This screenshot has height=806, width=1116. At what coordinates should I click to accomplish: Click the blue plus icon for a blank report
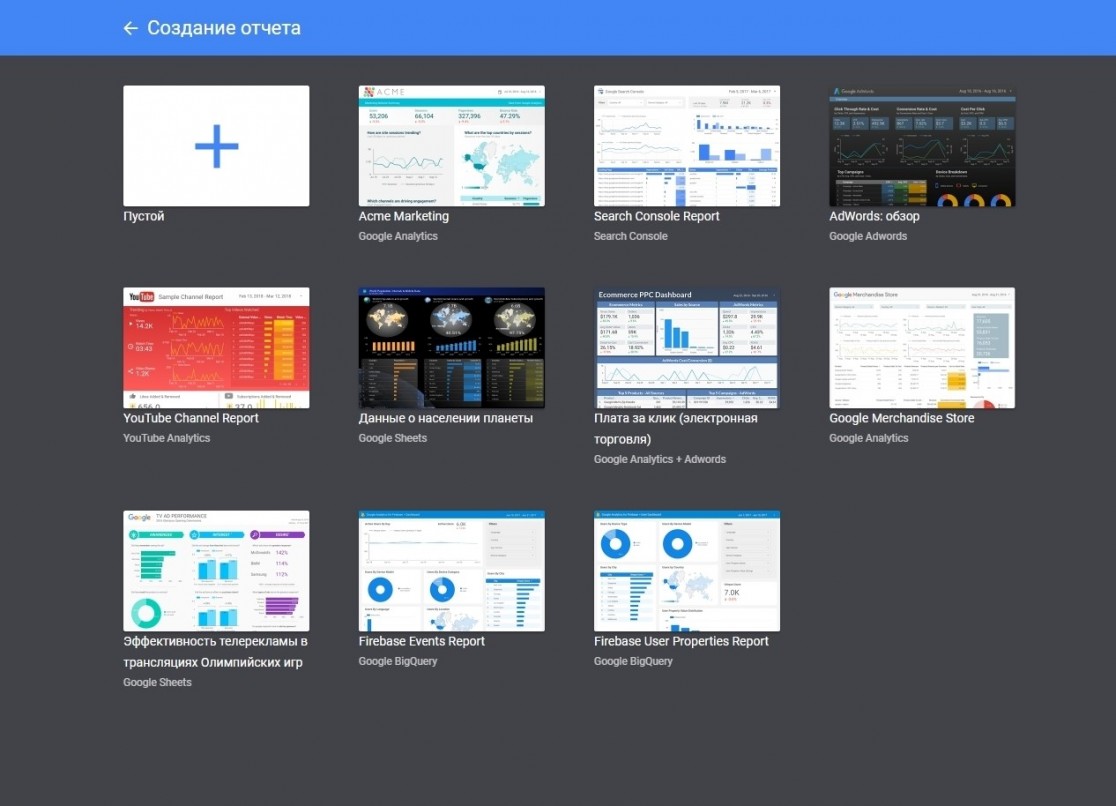[216, 146]
